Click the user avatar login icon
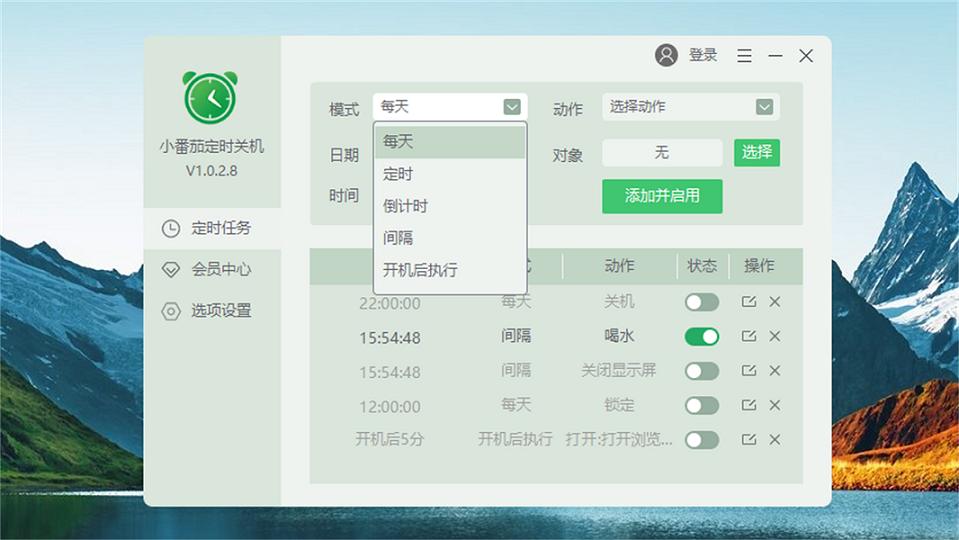Viewport: 959px width, 540px height. [x=666, y=55]
